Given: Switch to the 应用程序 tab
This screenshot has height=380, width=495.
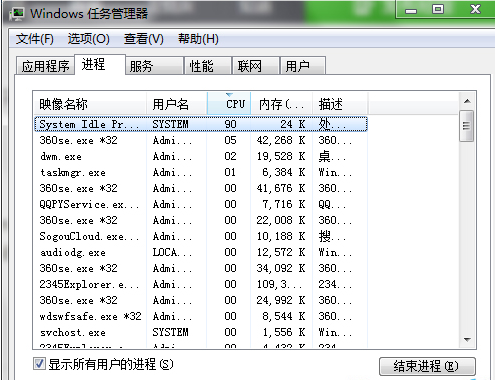Looking at the screenshot, I should [x=45, y=66].
